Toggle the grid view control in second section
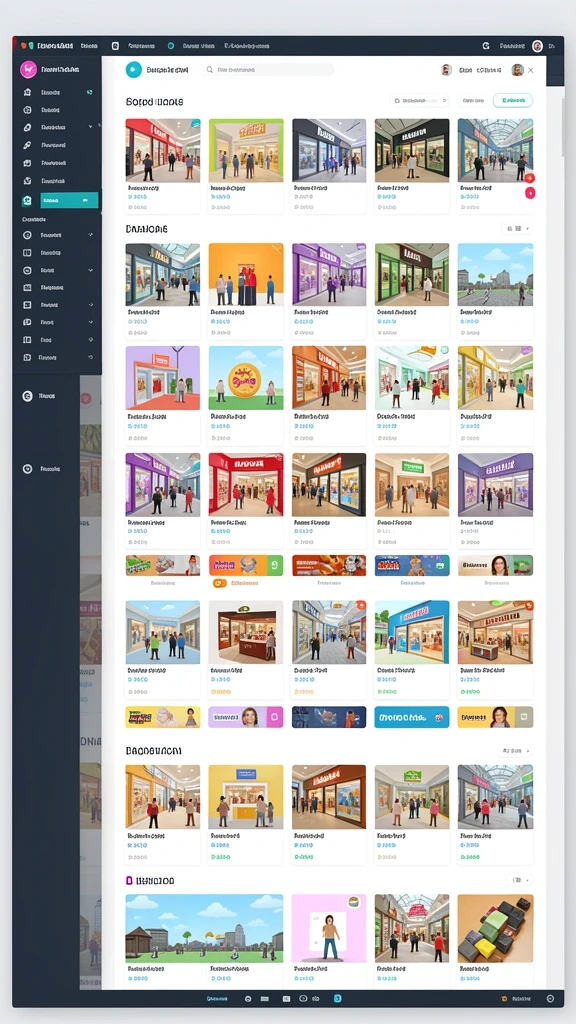Screen dimensions: 576x1024 coord(518,229)
